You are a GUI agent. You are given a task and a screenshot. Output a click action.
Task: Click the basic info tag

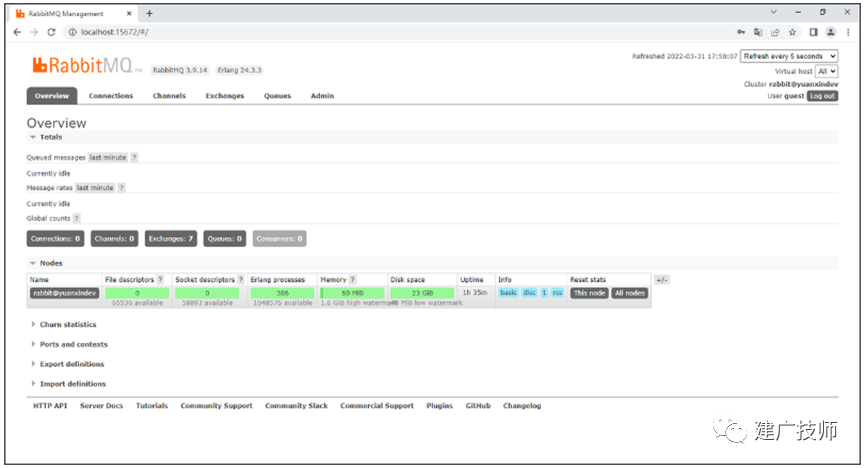click(x=508, y=293)
